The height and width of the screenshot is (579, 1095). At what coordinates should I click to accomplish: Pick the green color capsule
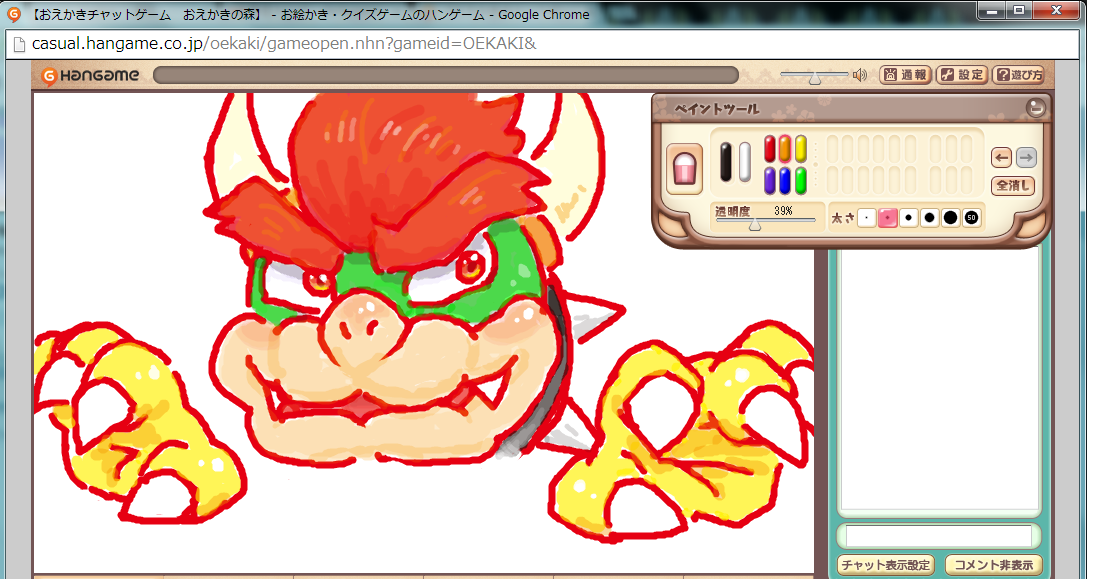coord(800,181)
